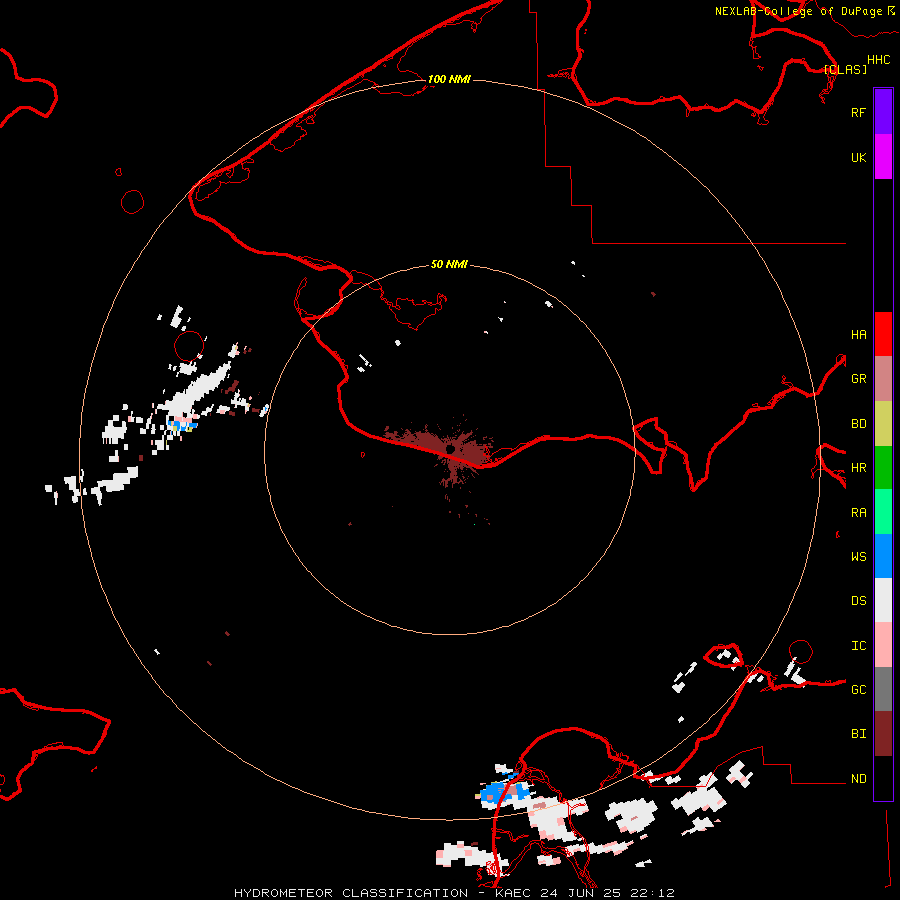Click the 'NEXLAB-College of DuPage' credit text

point(798,11)
